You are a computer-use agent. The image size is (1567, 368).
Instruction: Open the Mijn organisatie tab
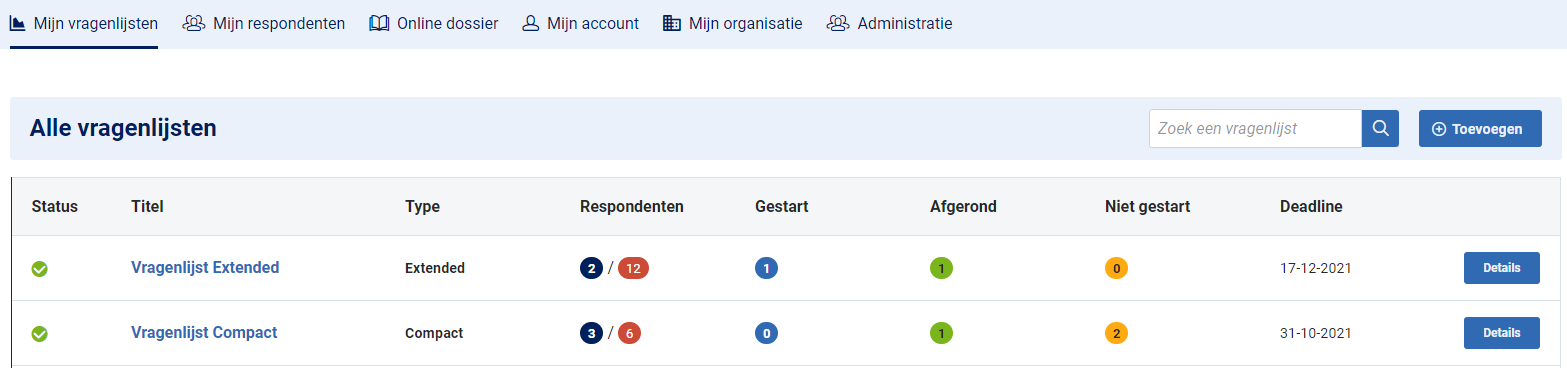pyautogui.click(x=733, y=23)
